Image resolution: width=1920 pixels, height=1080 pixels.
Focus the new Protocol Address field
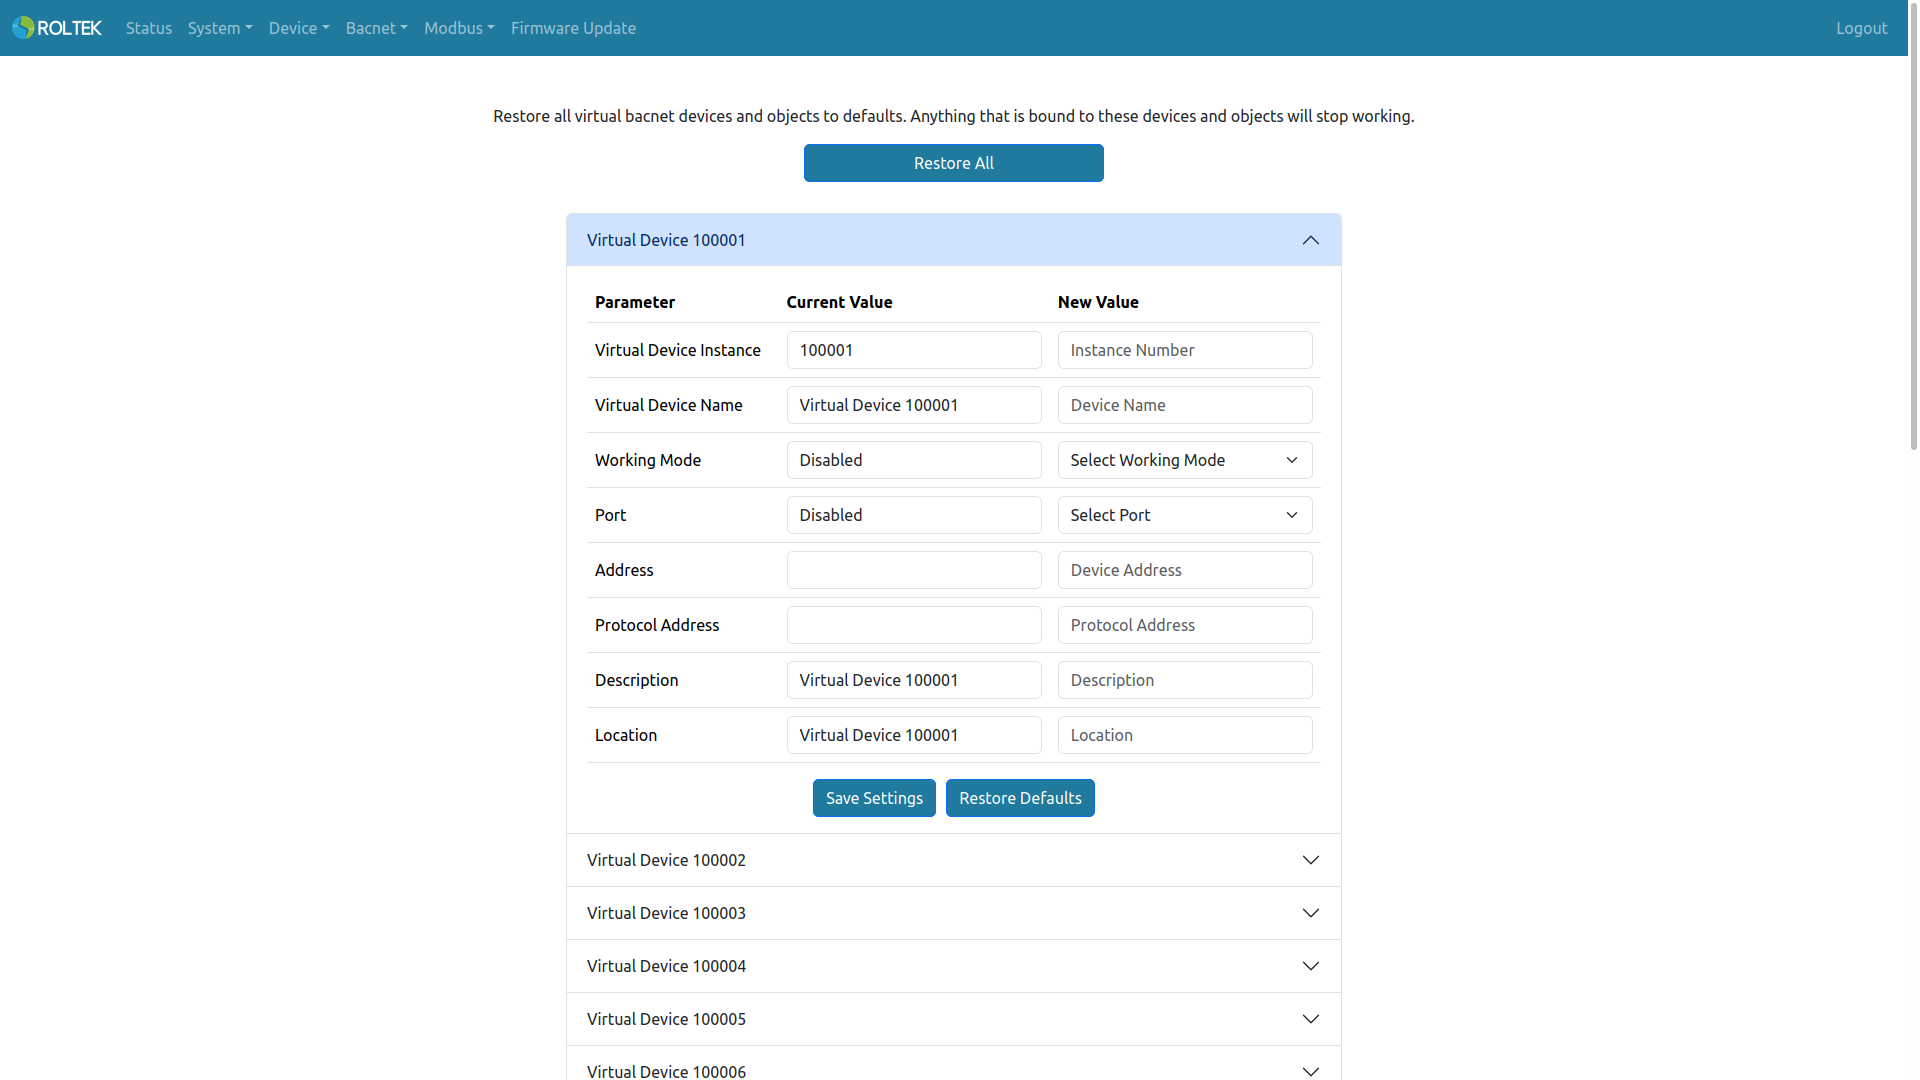coord(1185,625)
